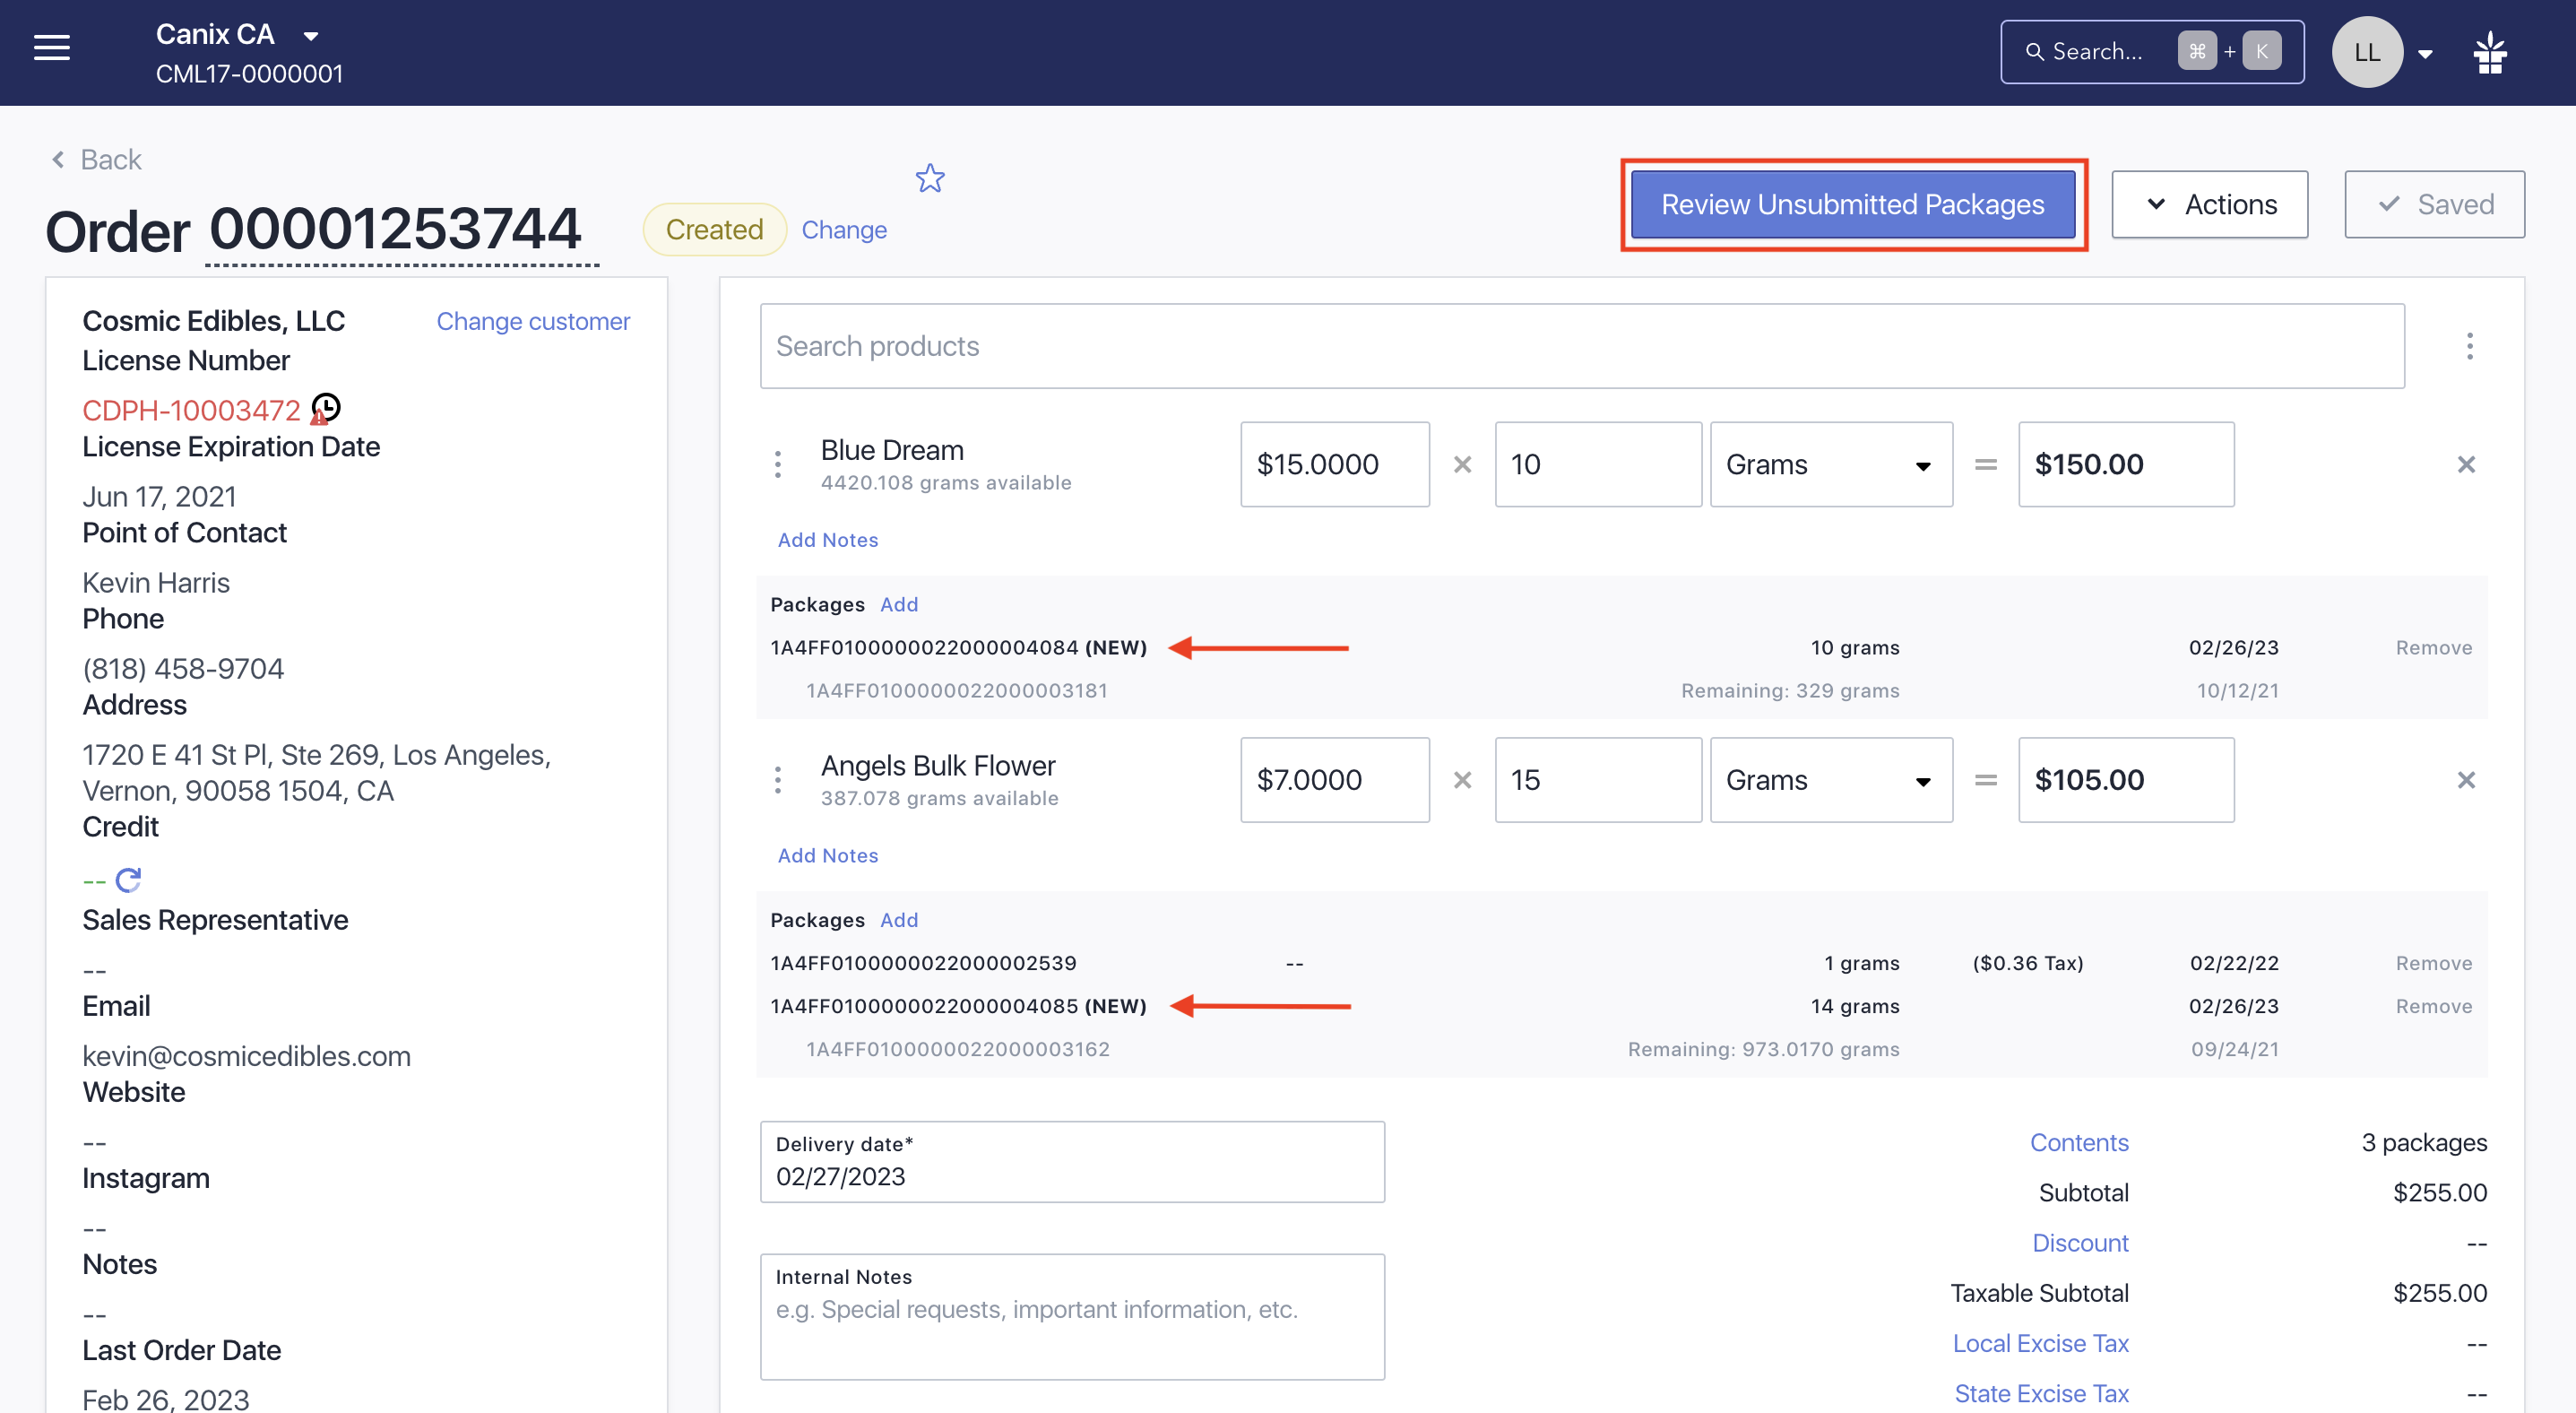Remove Angels Bulk Flower line item with X
2576x1413 pixels.
pyautogui.click(x=2466, y=780)
